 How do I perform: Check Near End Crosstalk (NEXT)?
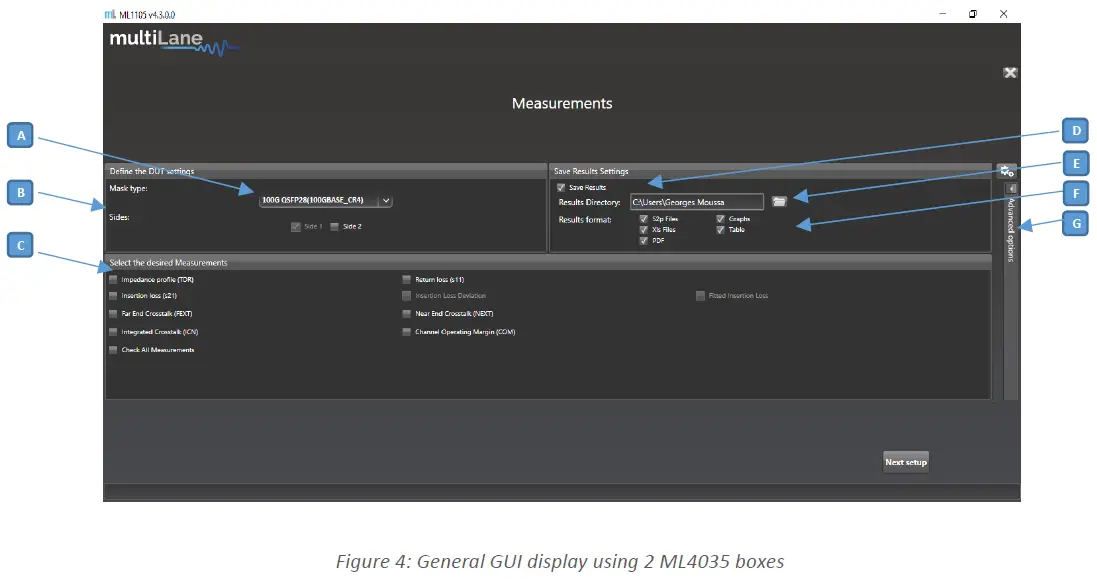pos(406,313)
